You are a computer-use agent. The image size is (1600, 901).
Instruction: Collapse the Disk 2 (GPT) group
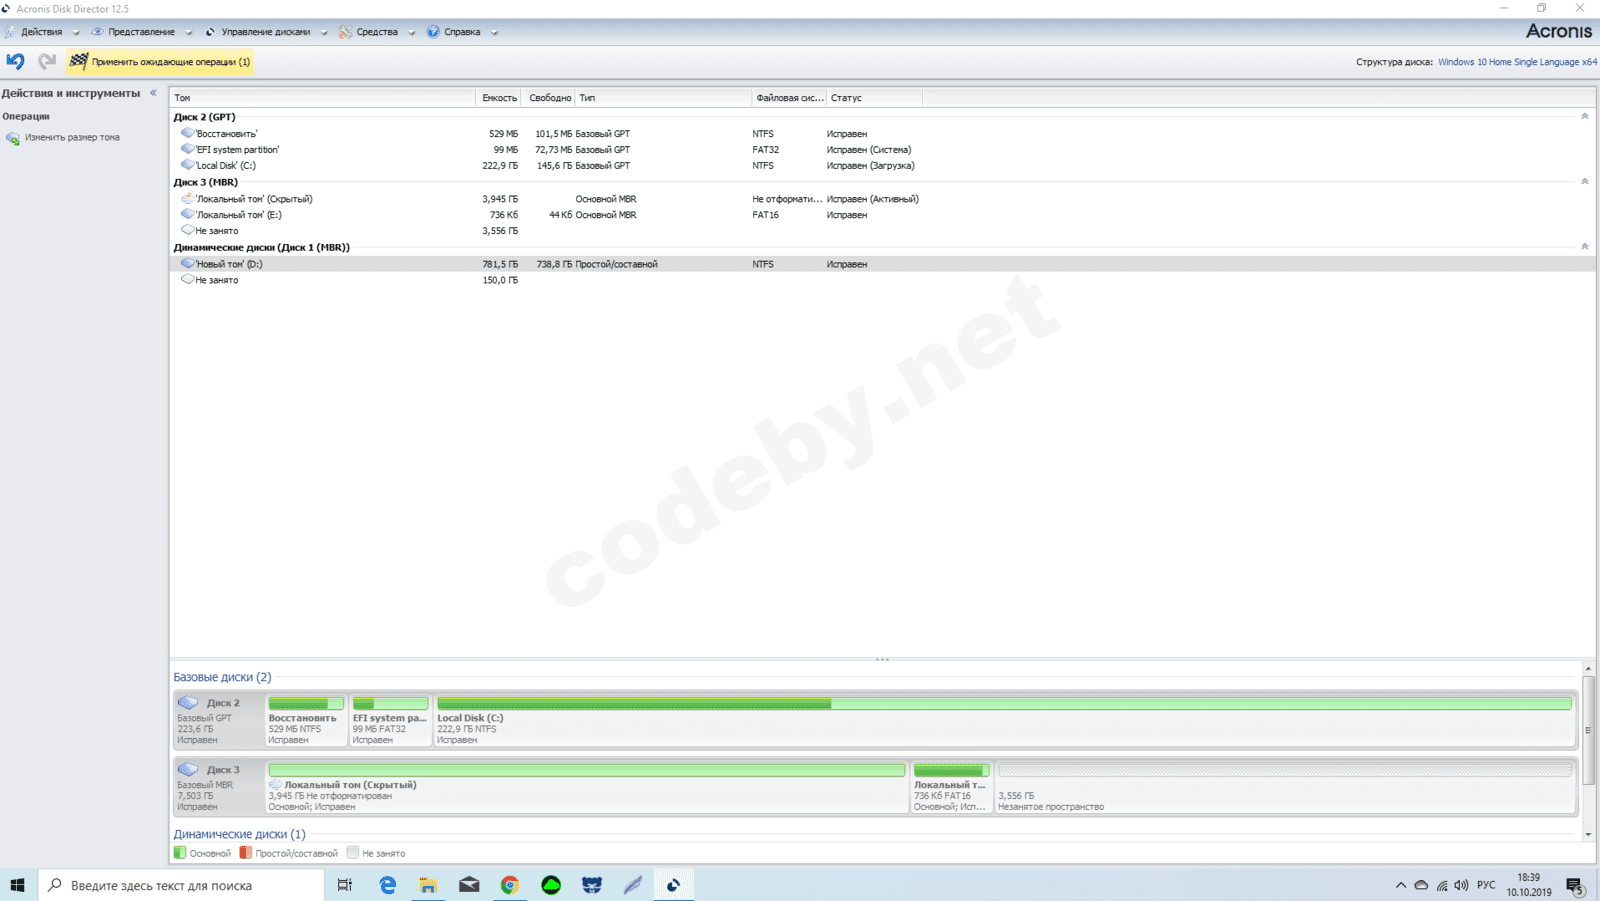(1584, 117)
